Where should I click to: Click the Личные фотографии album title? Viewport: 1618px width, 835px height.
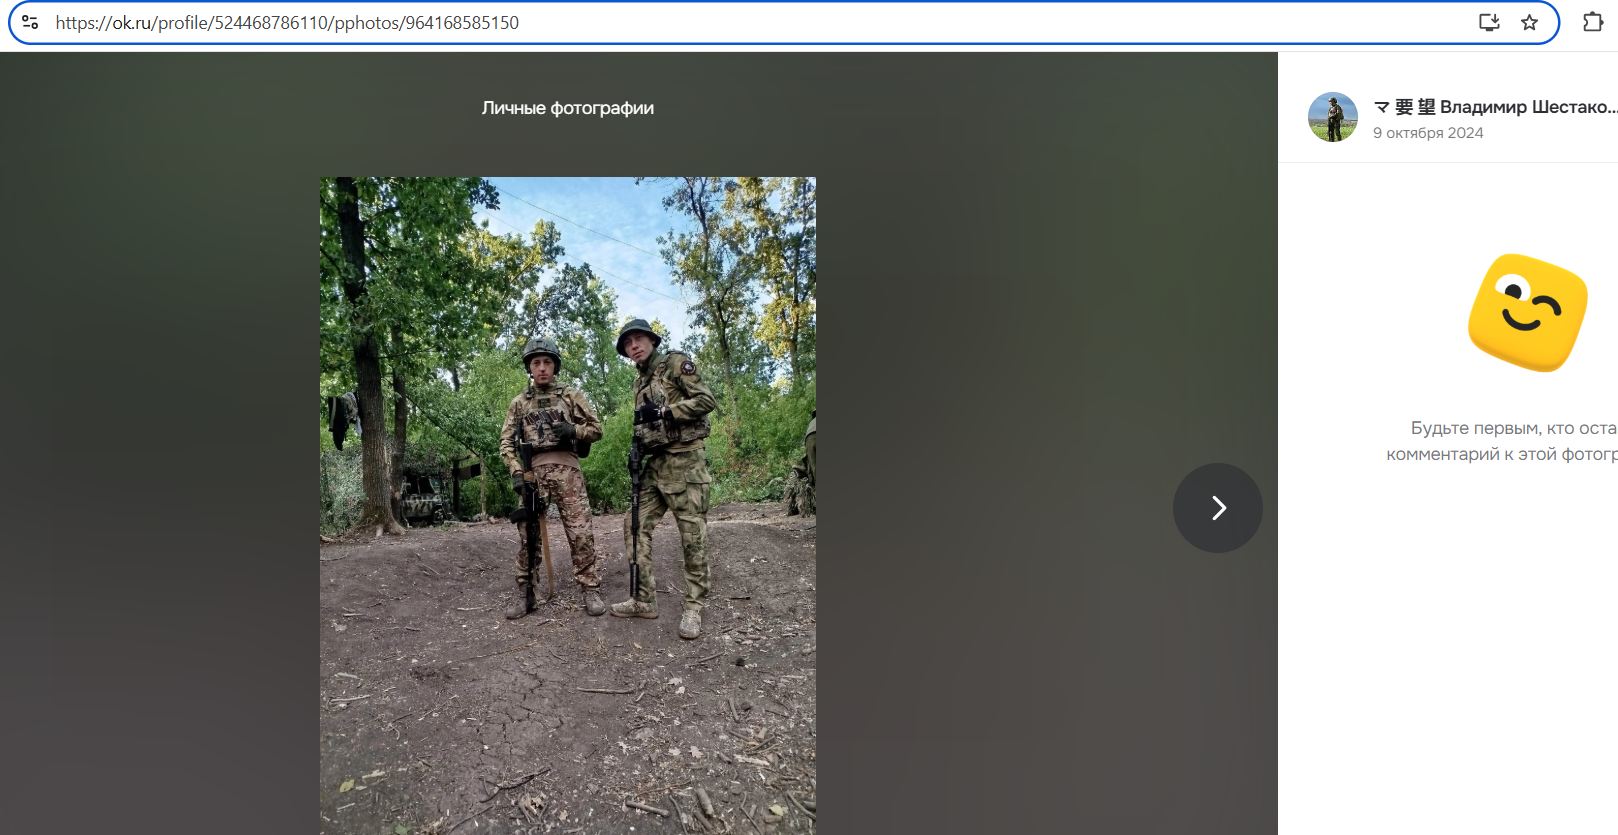(x=568, y=108)
